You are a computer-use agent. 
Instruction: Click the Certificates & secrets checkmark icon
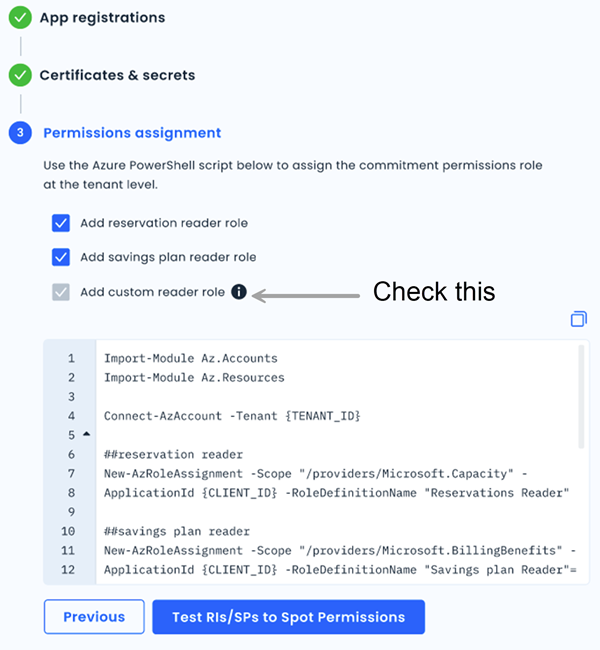(20, 75)
